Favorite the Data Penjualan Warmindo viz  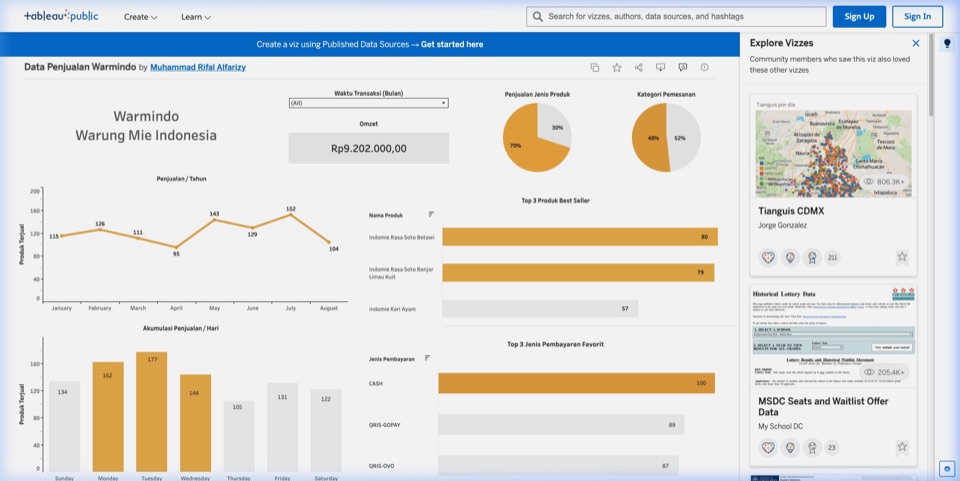click(x=617, y=67)
